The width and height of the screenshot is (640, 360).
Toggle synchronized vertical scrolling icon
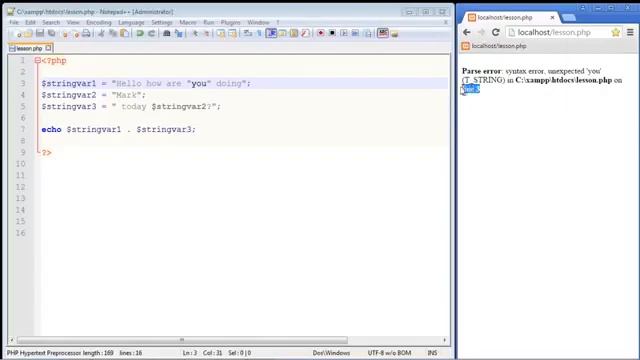221,33
